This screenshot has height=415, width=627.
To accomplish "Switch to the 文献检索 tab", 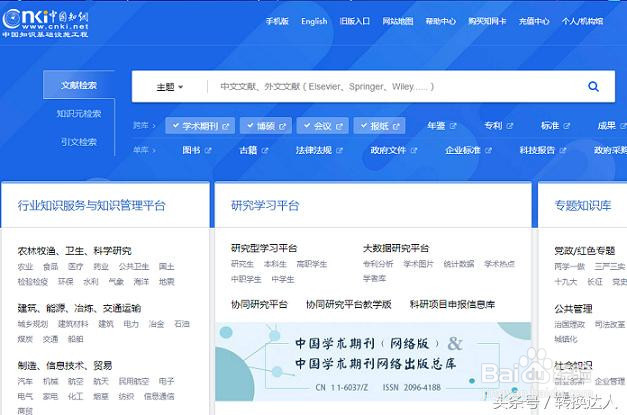I will pos(79,85).
